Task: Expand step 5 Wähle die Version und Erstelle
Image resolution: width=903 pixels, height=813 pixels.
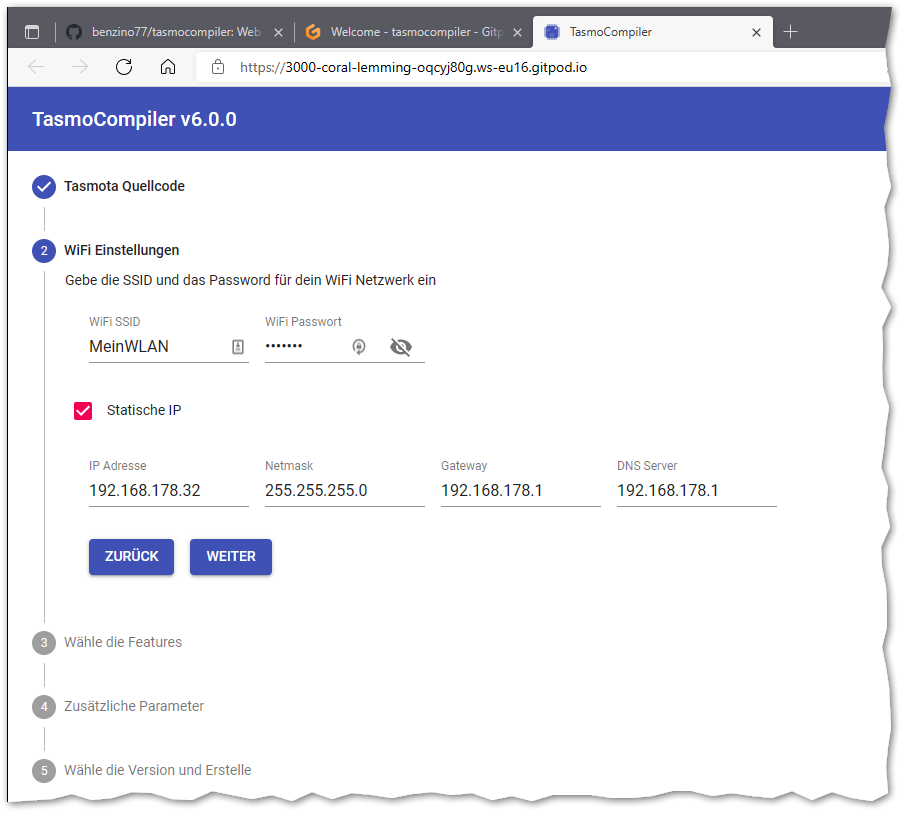Action: tap(157, 770)
